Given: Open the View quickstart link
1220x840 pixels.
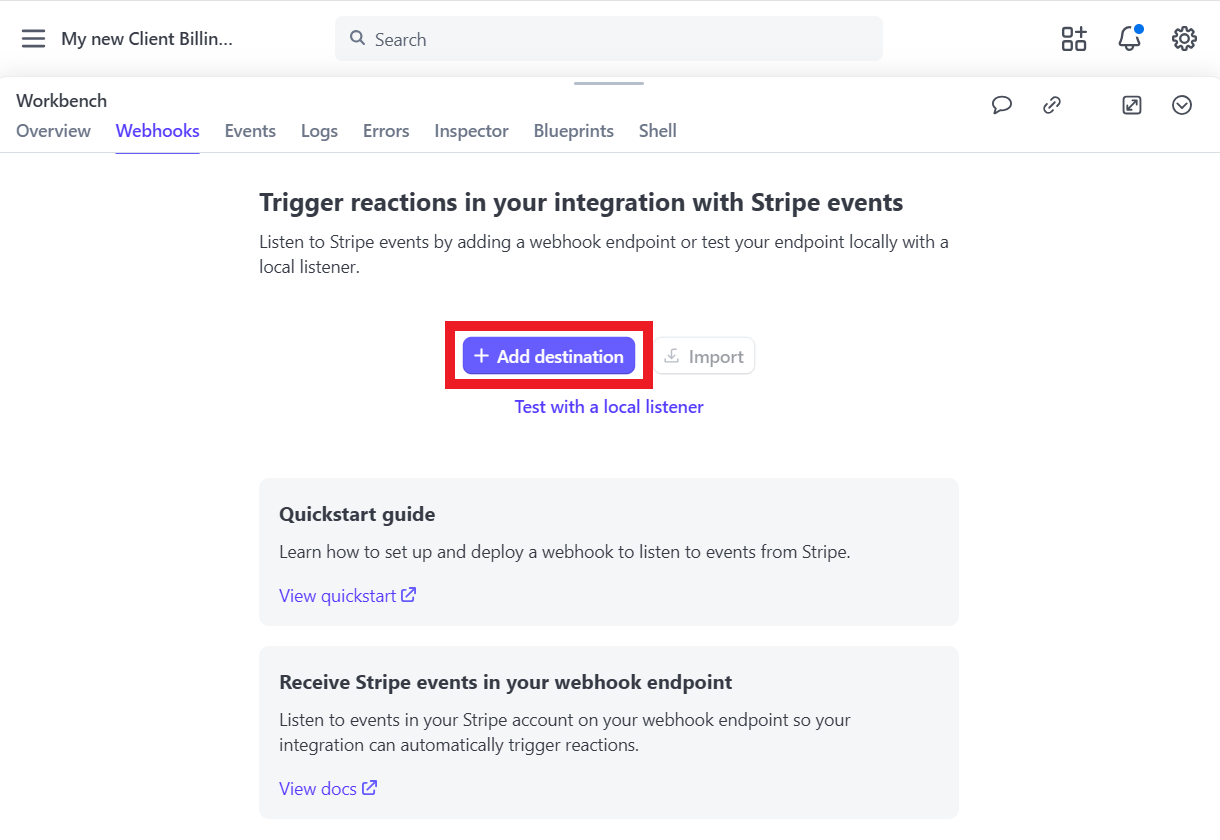Looking at the screenshot, I should point(347,596).
